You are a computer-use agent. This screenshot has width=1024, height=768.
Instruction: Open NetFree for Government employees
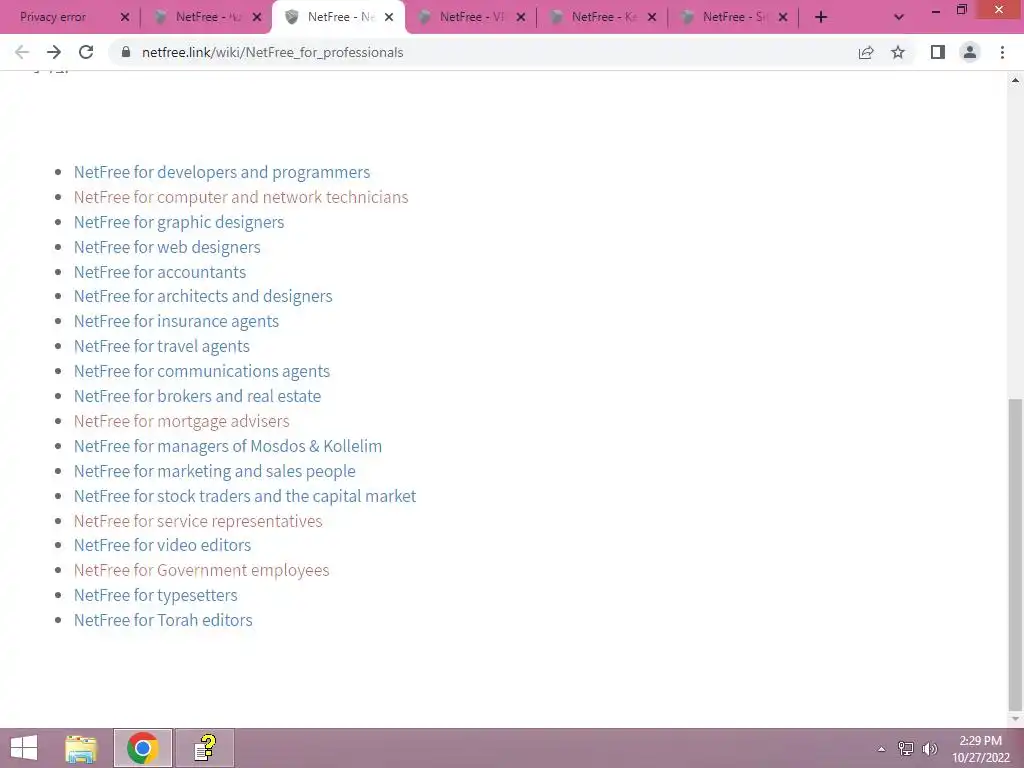coord(201,570)
